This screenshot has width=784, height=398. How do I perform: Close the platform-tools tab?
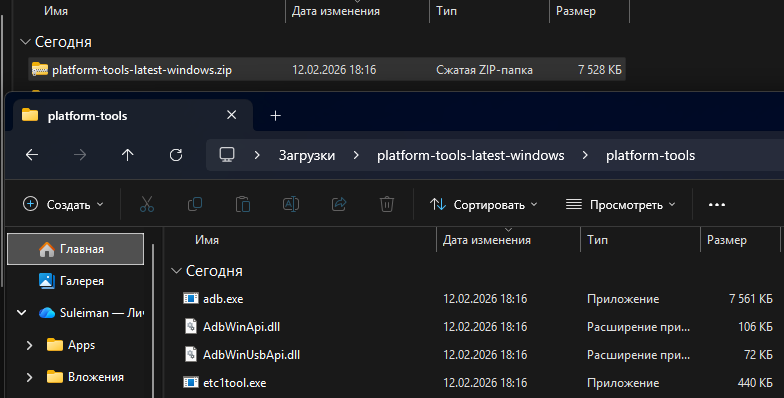click(x=232, y=115)
